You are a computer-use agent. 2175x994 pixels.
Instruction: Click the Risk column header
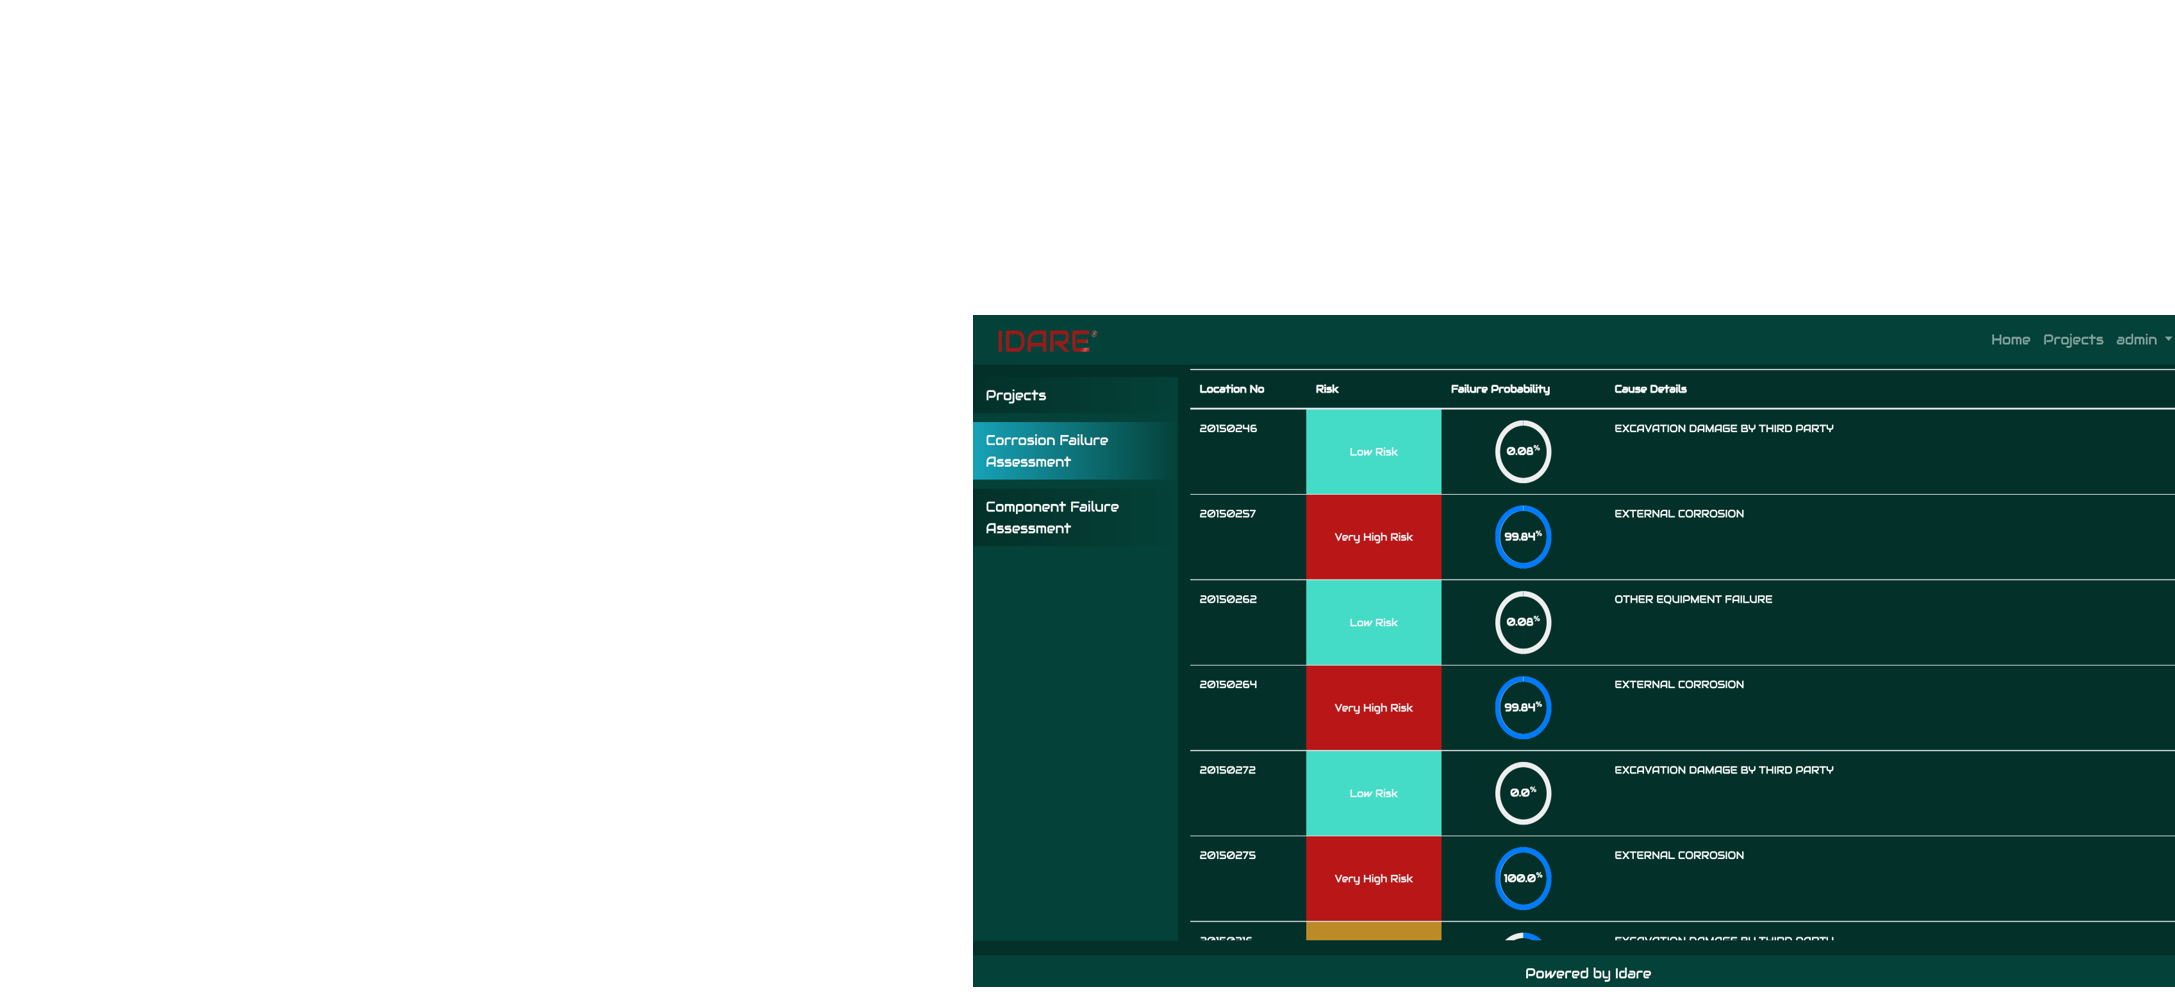coord(1327,389)
